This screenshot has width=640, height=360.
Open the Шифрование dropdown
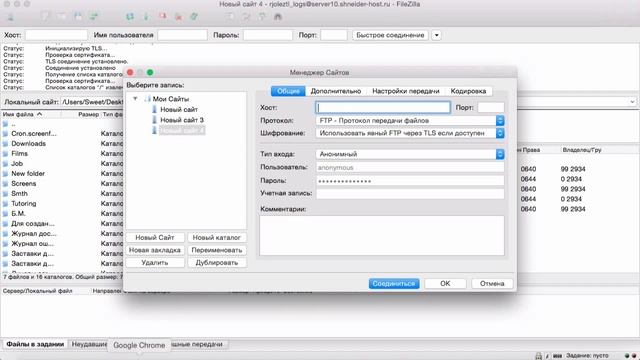[410, 133]
